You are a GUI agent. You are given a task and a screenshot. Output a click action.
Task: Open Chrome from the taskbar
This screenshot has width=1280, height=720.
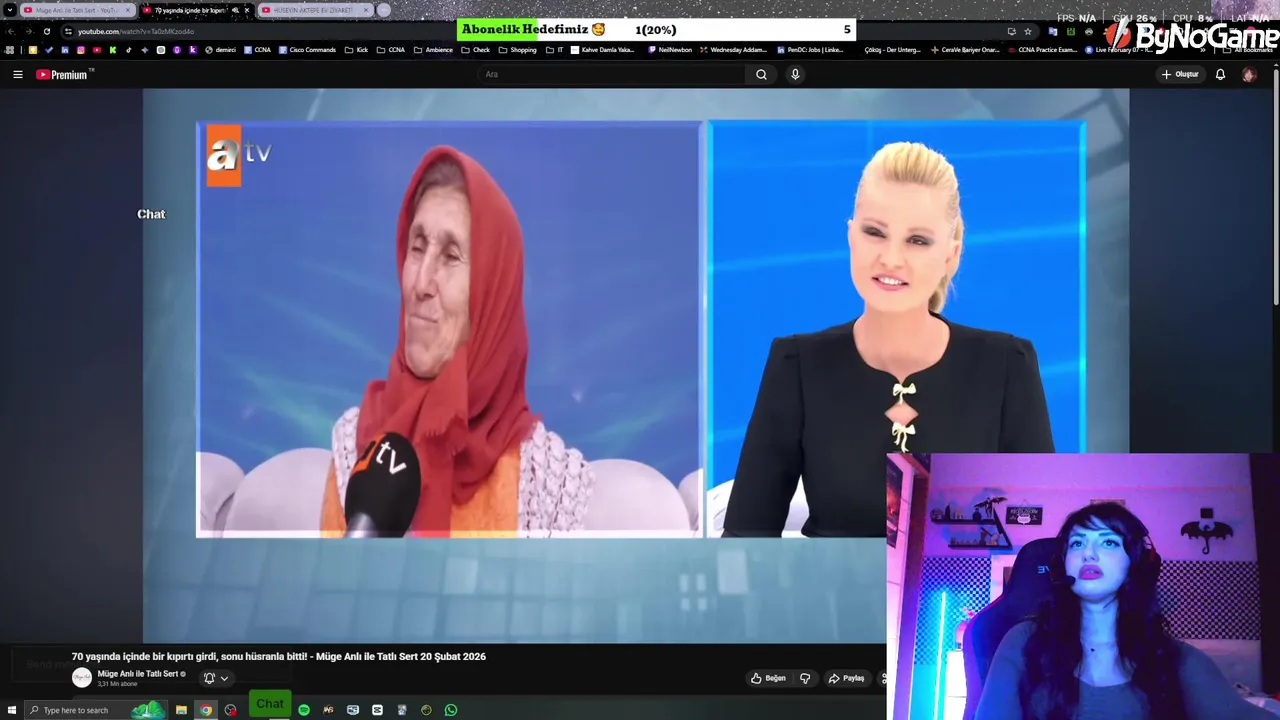206,710
